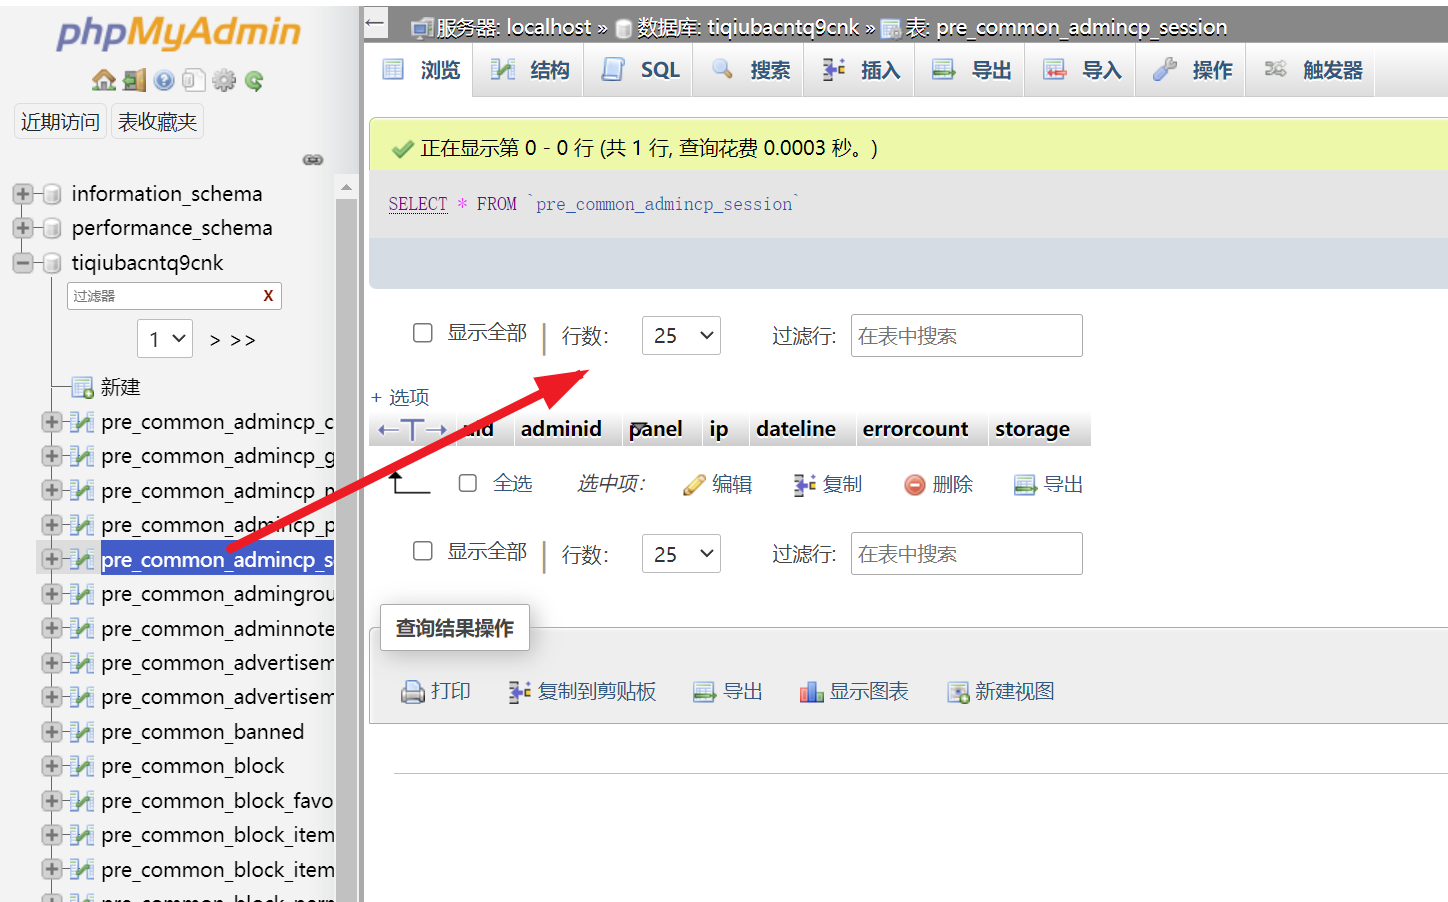Click the 打印 (print) icon
1448x902 pixels.
(413, 692)
